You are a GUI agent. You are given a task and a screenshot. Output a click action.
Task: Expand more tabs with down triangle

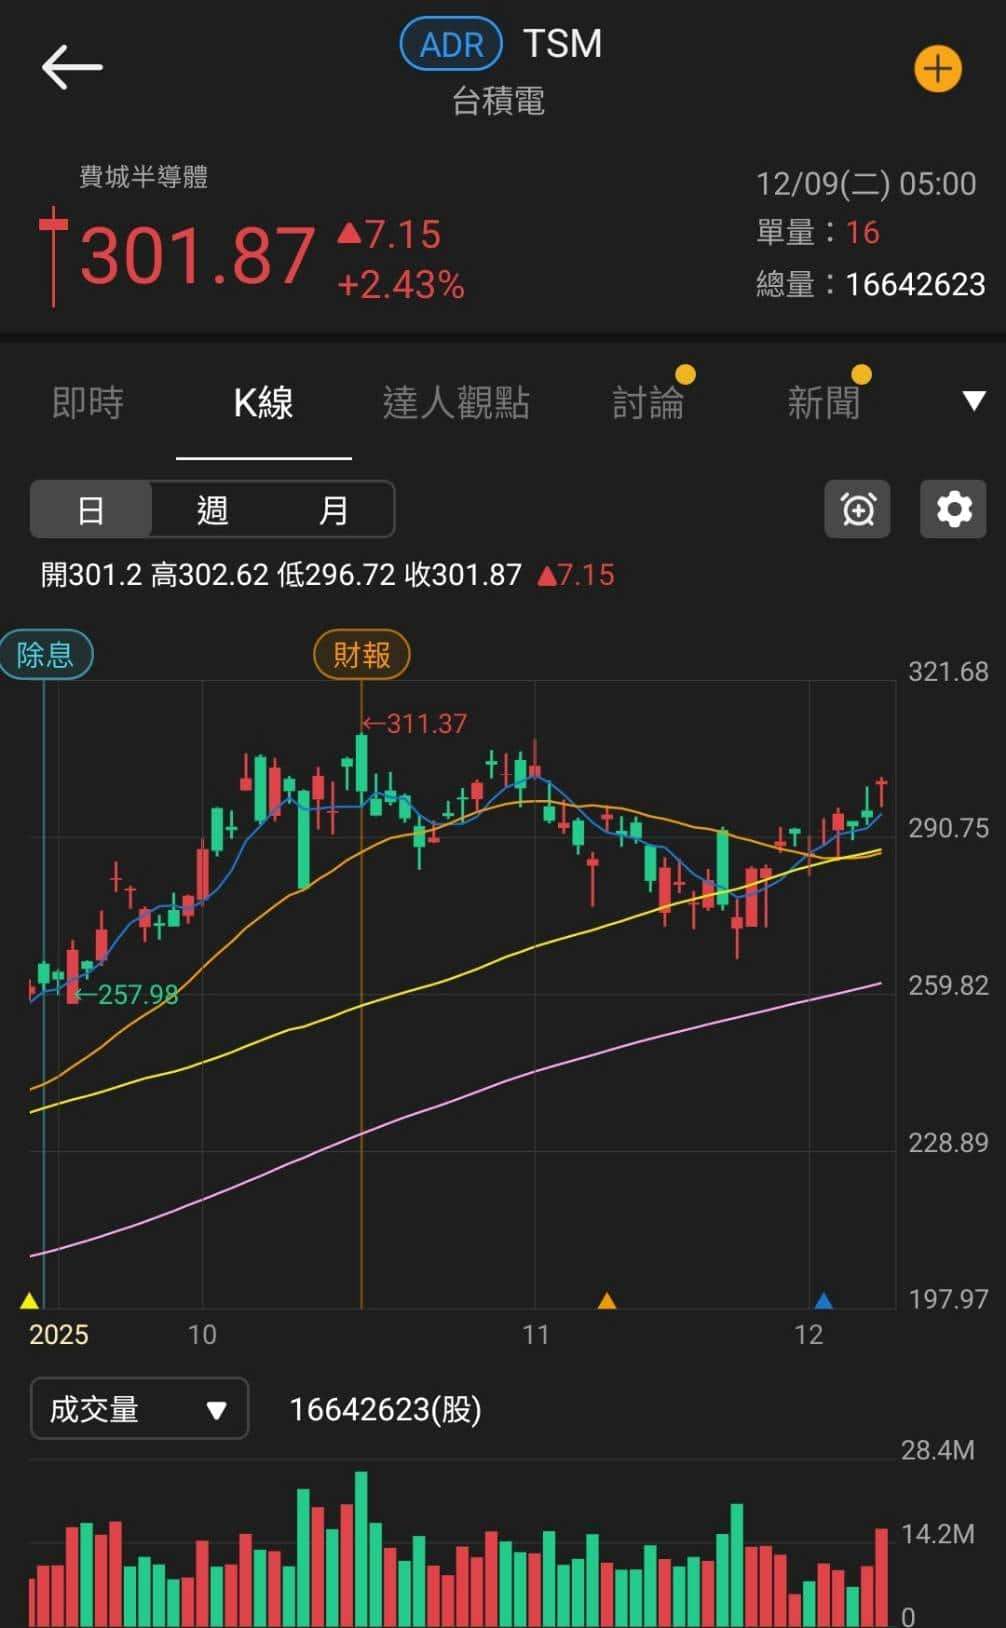973,402
